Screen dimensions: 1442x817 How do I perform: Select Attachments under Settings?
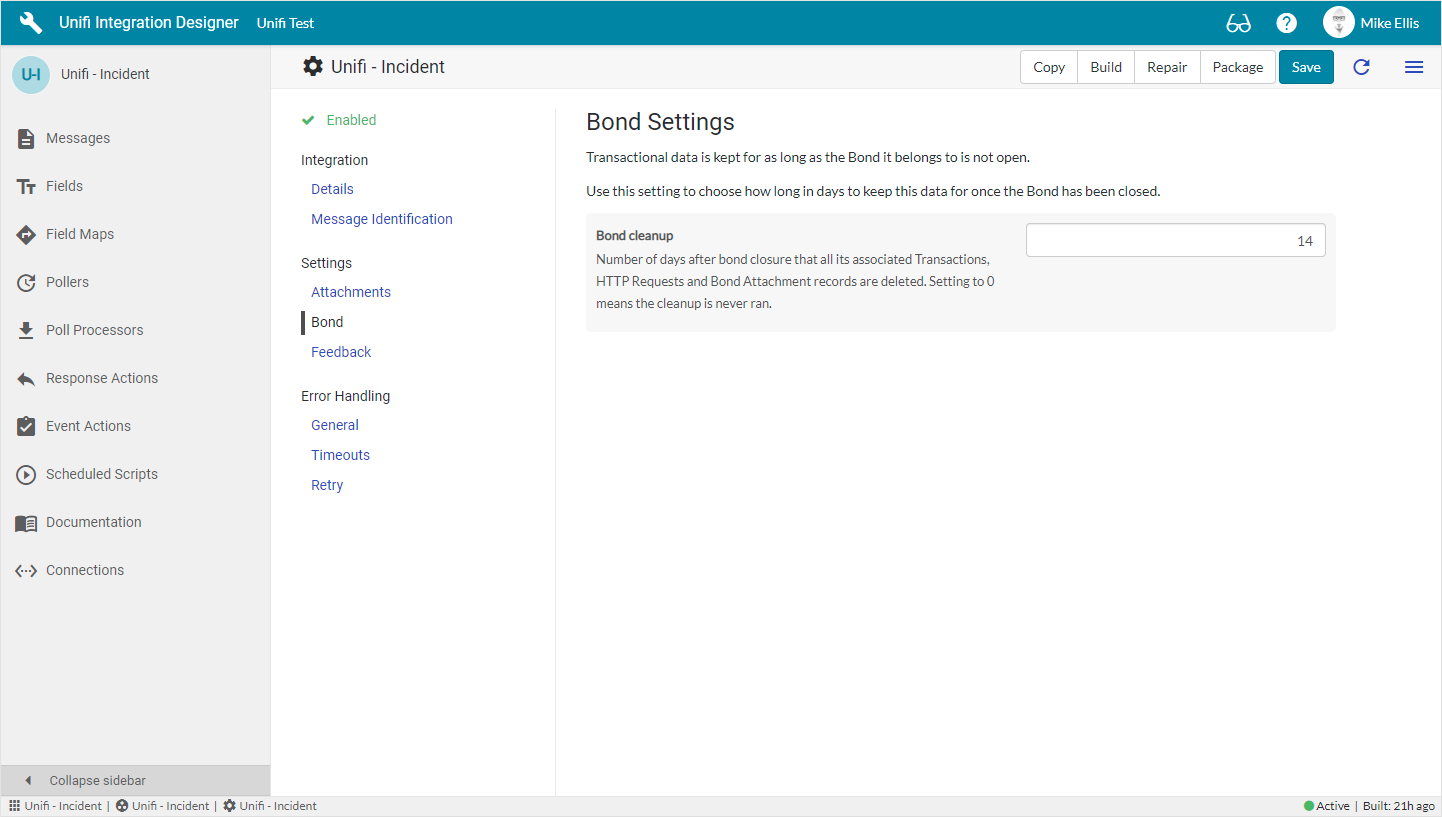(x=351, y=292)
